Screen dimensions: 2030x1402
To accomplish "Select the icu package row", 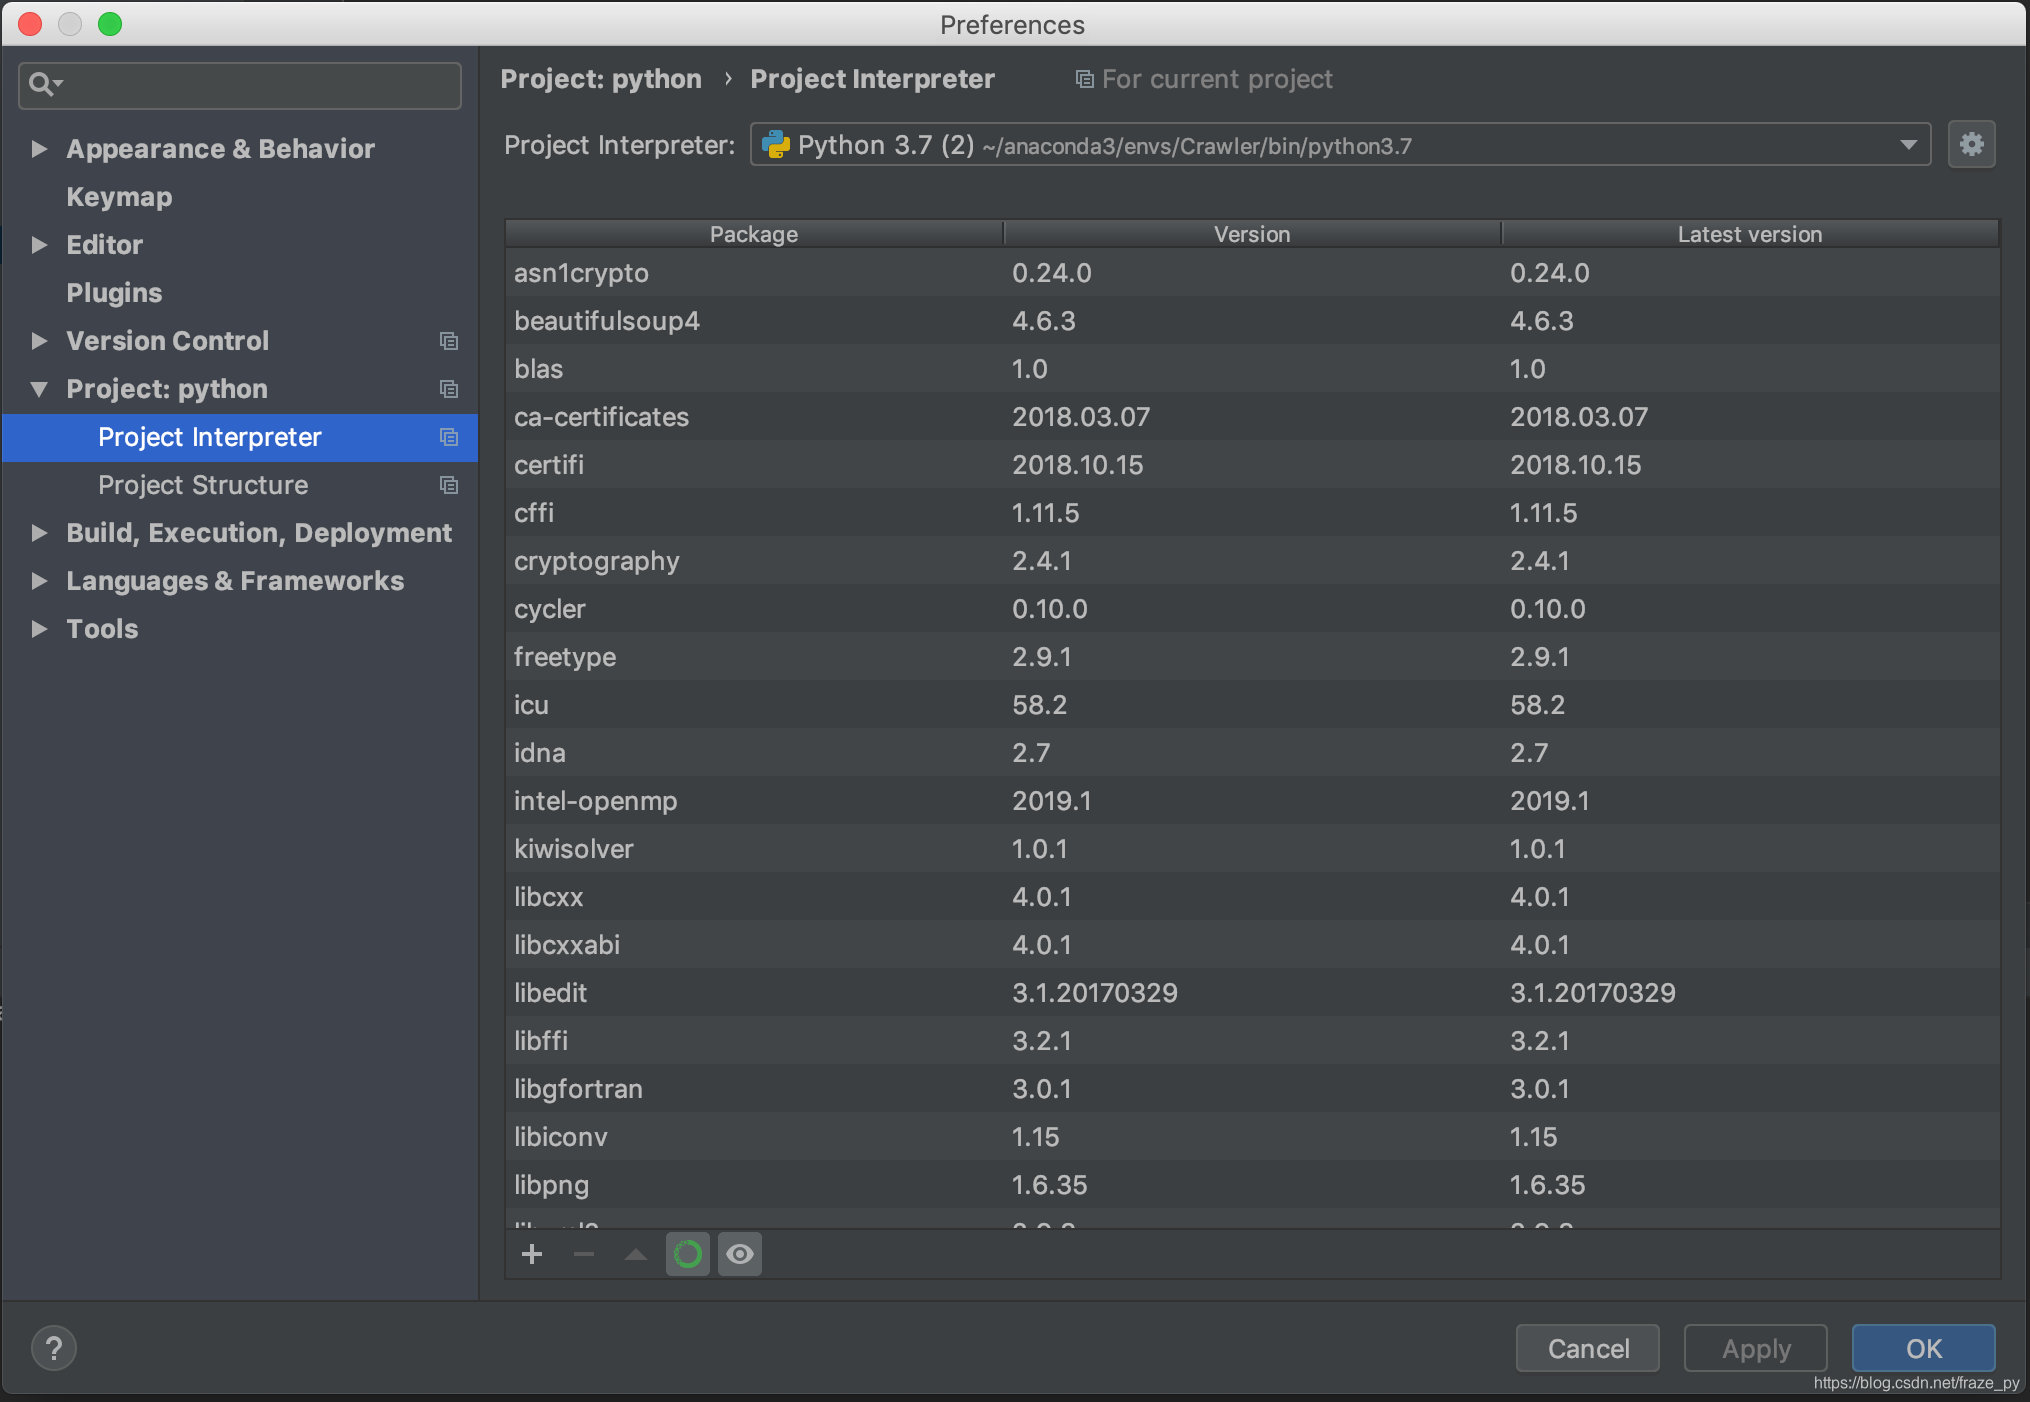I will click(1252, 705).
